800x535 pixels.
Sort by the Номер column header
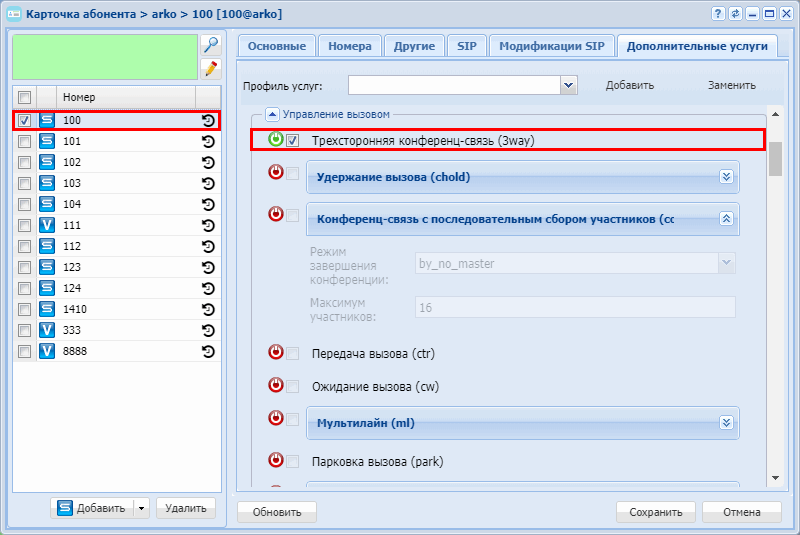[x=126, y=97]
